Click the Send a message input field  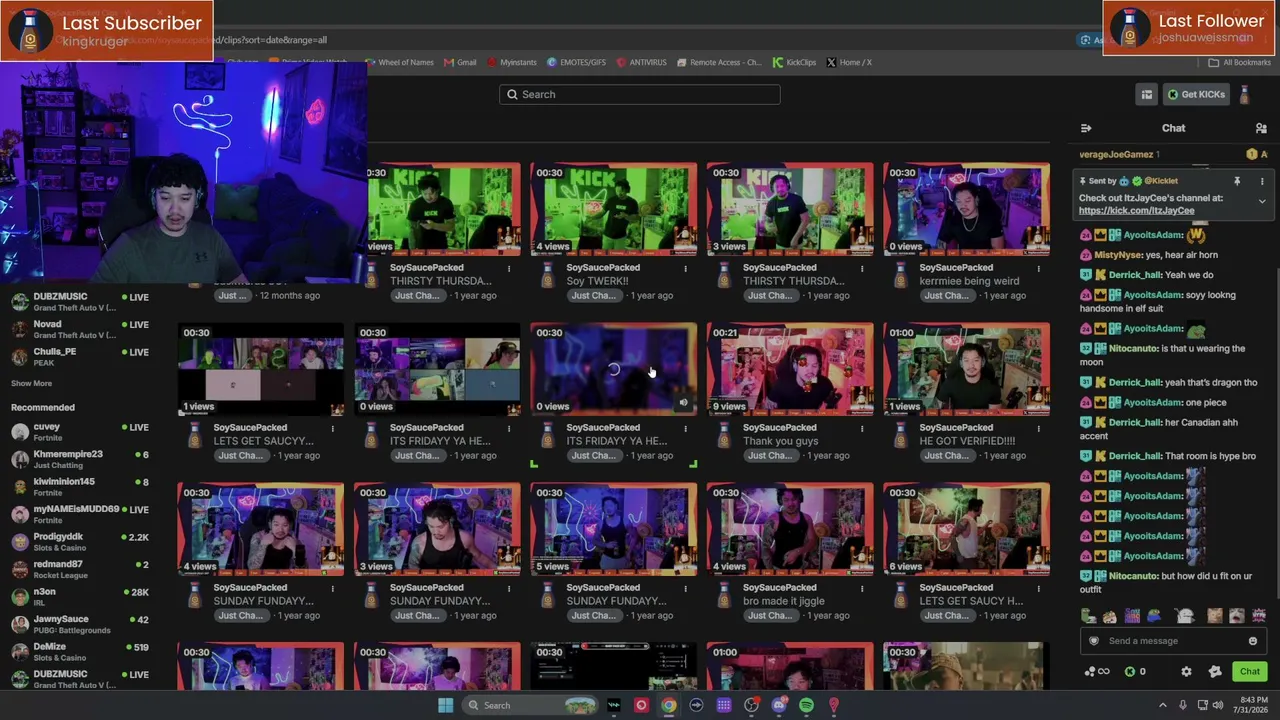[1174, 641]
